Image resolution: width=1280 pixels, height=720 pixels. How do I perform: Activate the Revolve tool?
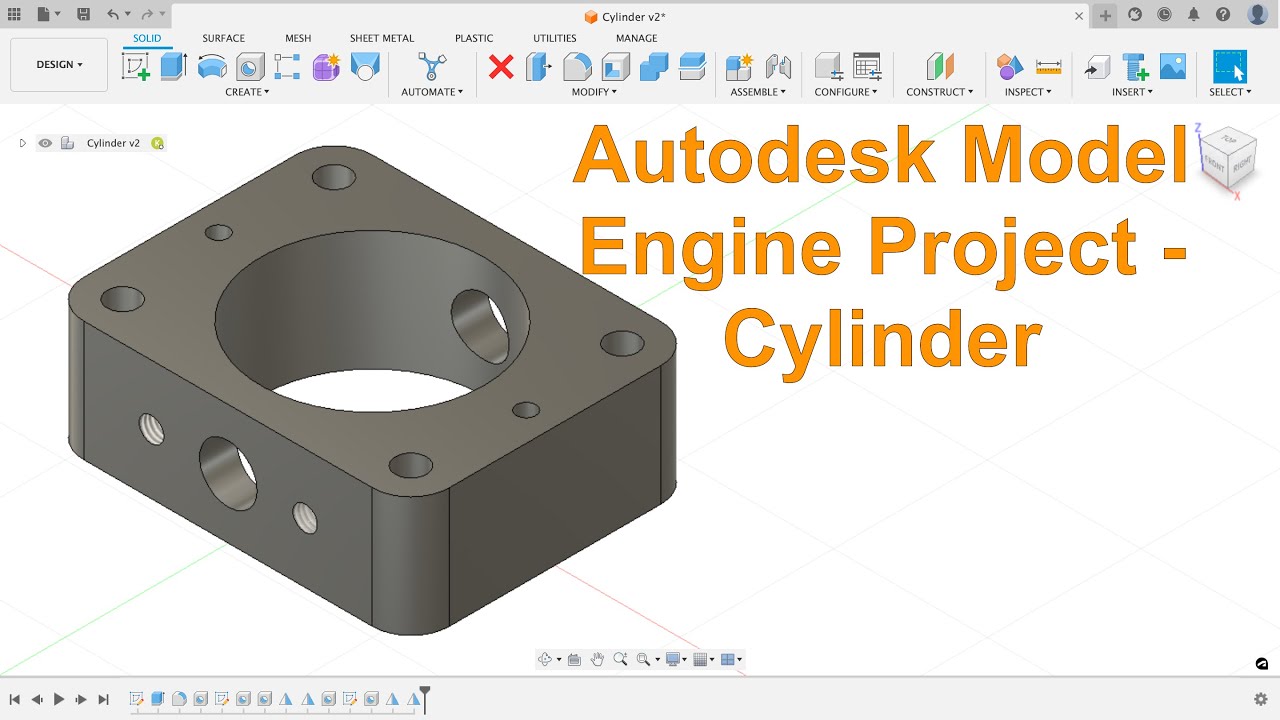pyautogui.click(x=212, y=67)
